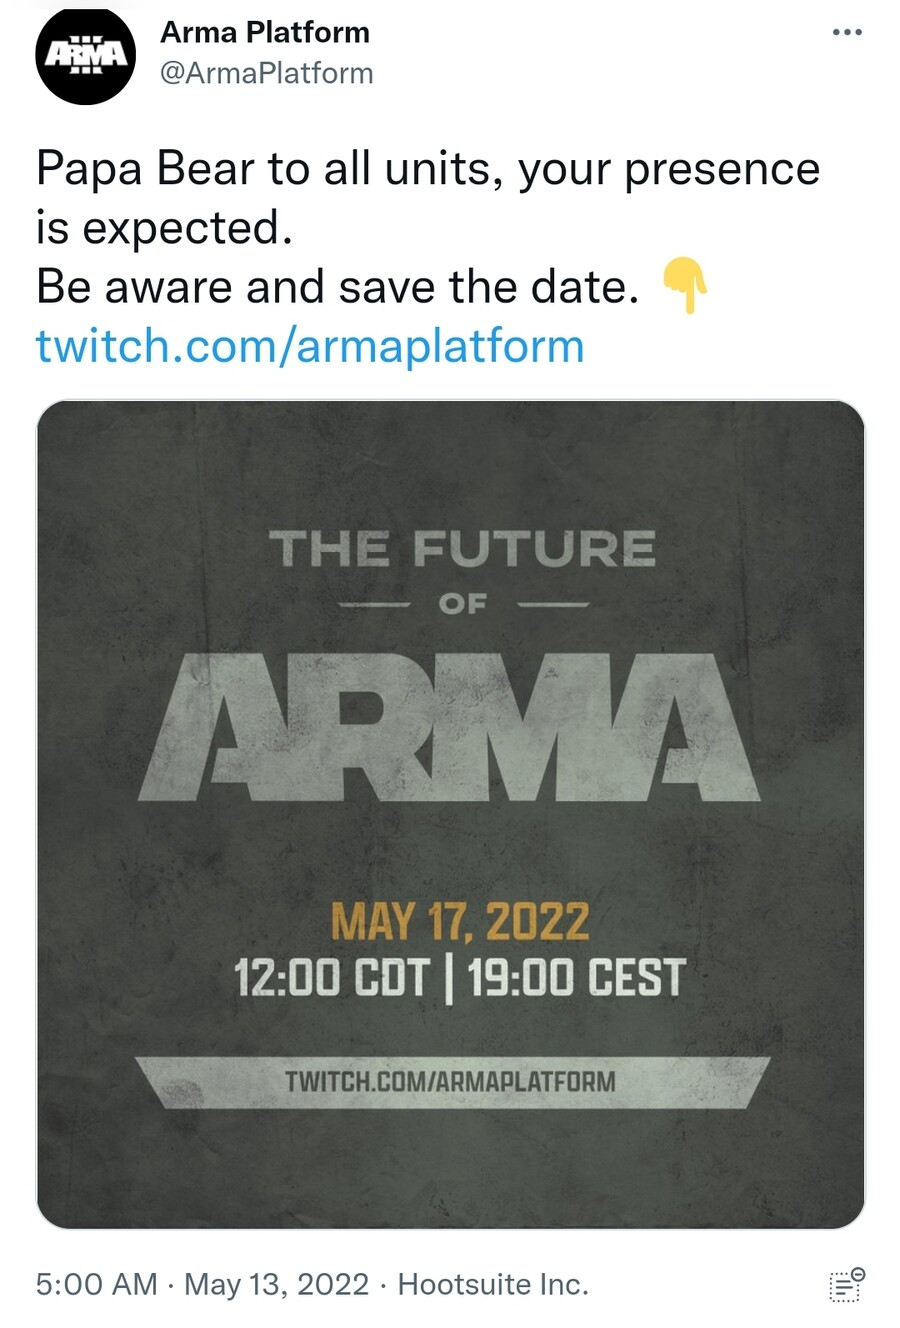The width and height of the screenshot is (900, 1328).
Task: Open the Hootsuite Inc. source label
Action: pos(493,1284)
